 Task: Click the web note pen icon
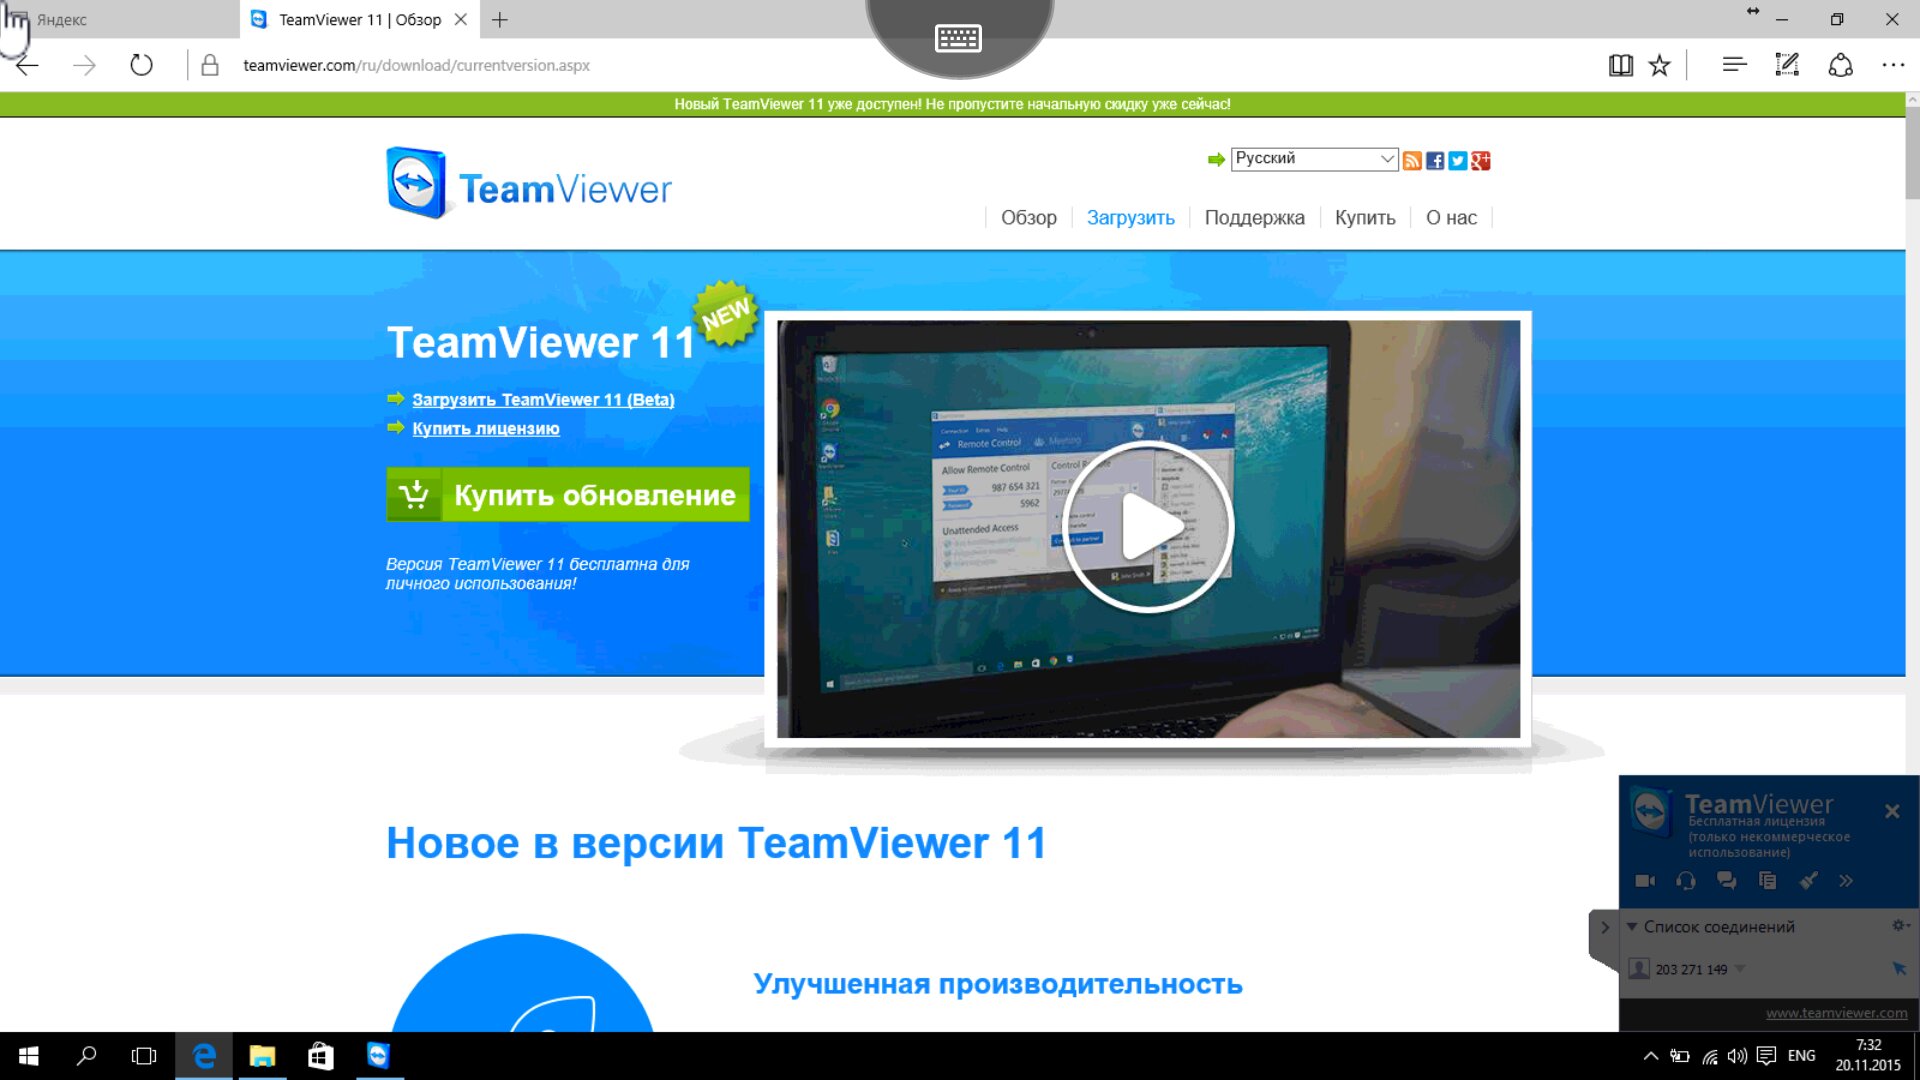pos(1786,66)
